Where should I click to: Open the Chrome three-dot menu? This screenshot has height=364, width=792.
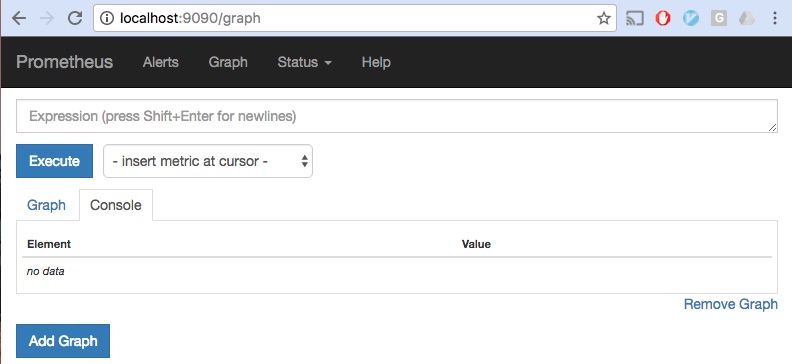pyautogui.click(x=775, y=19)
